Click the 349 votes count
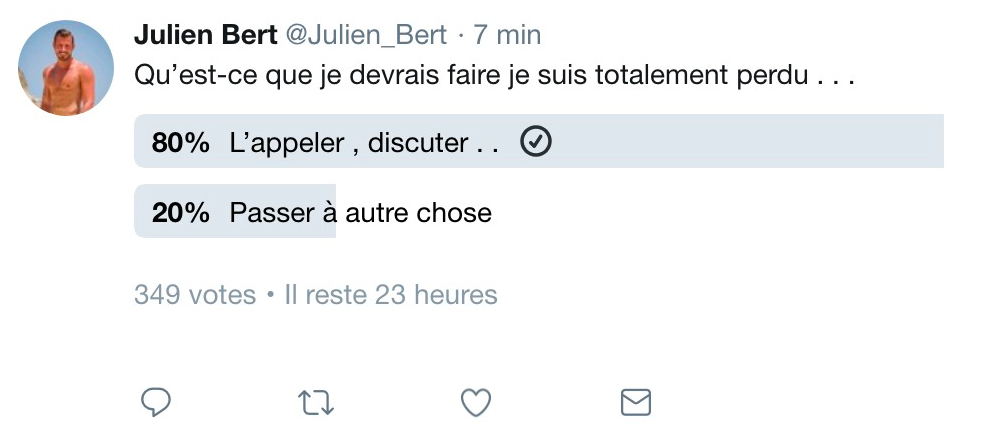Viewport: 996px width, 434px height. [x=195, y=295]
